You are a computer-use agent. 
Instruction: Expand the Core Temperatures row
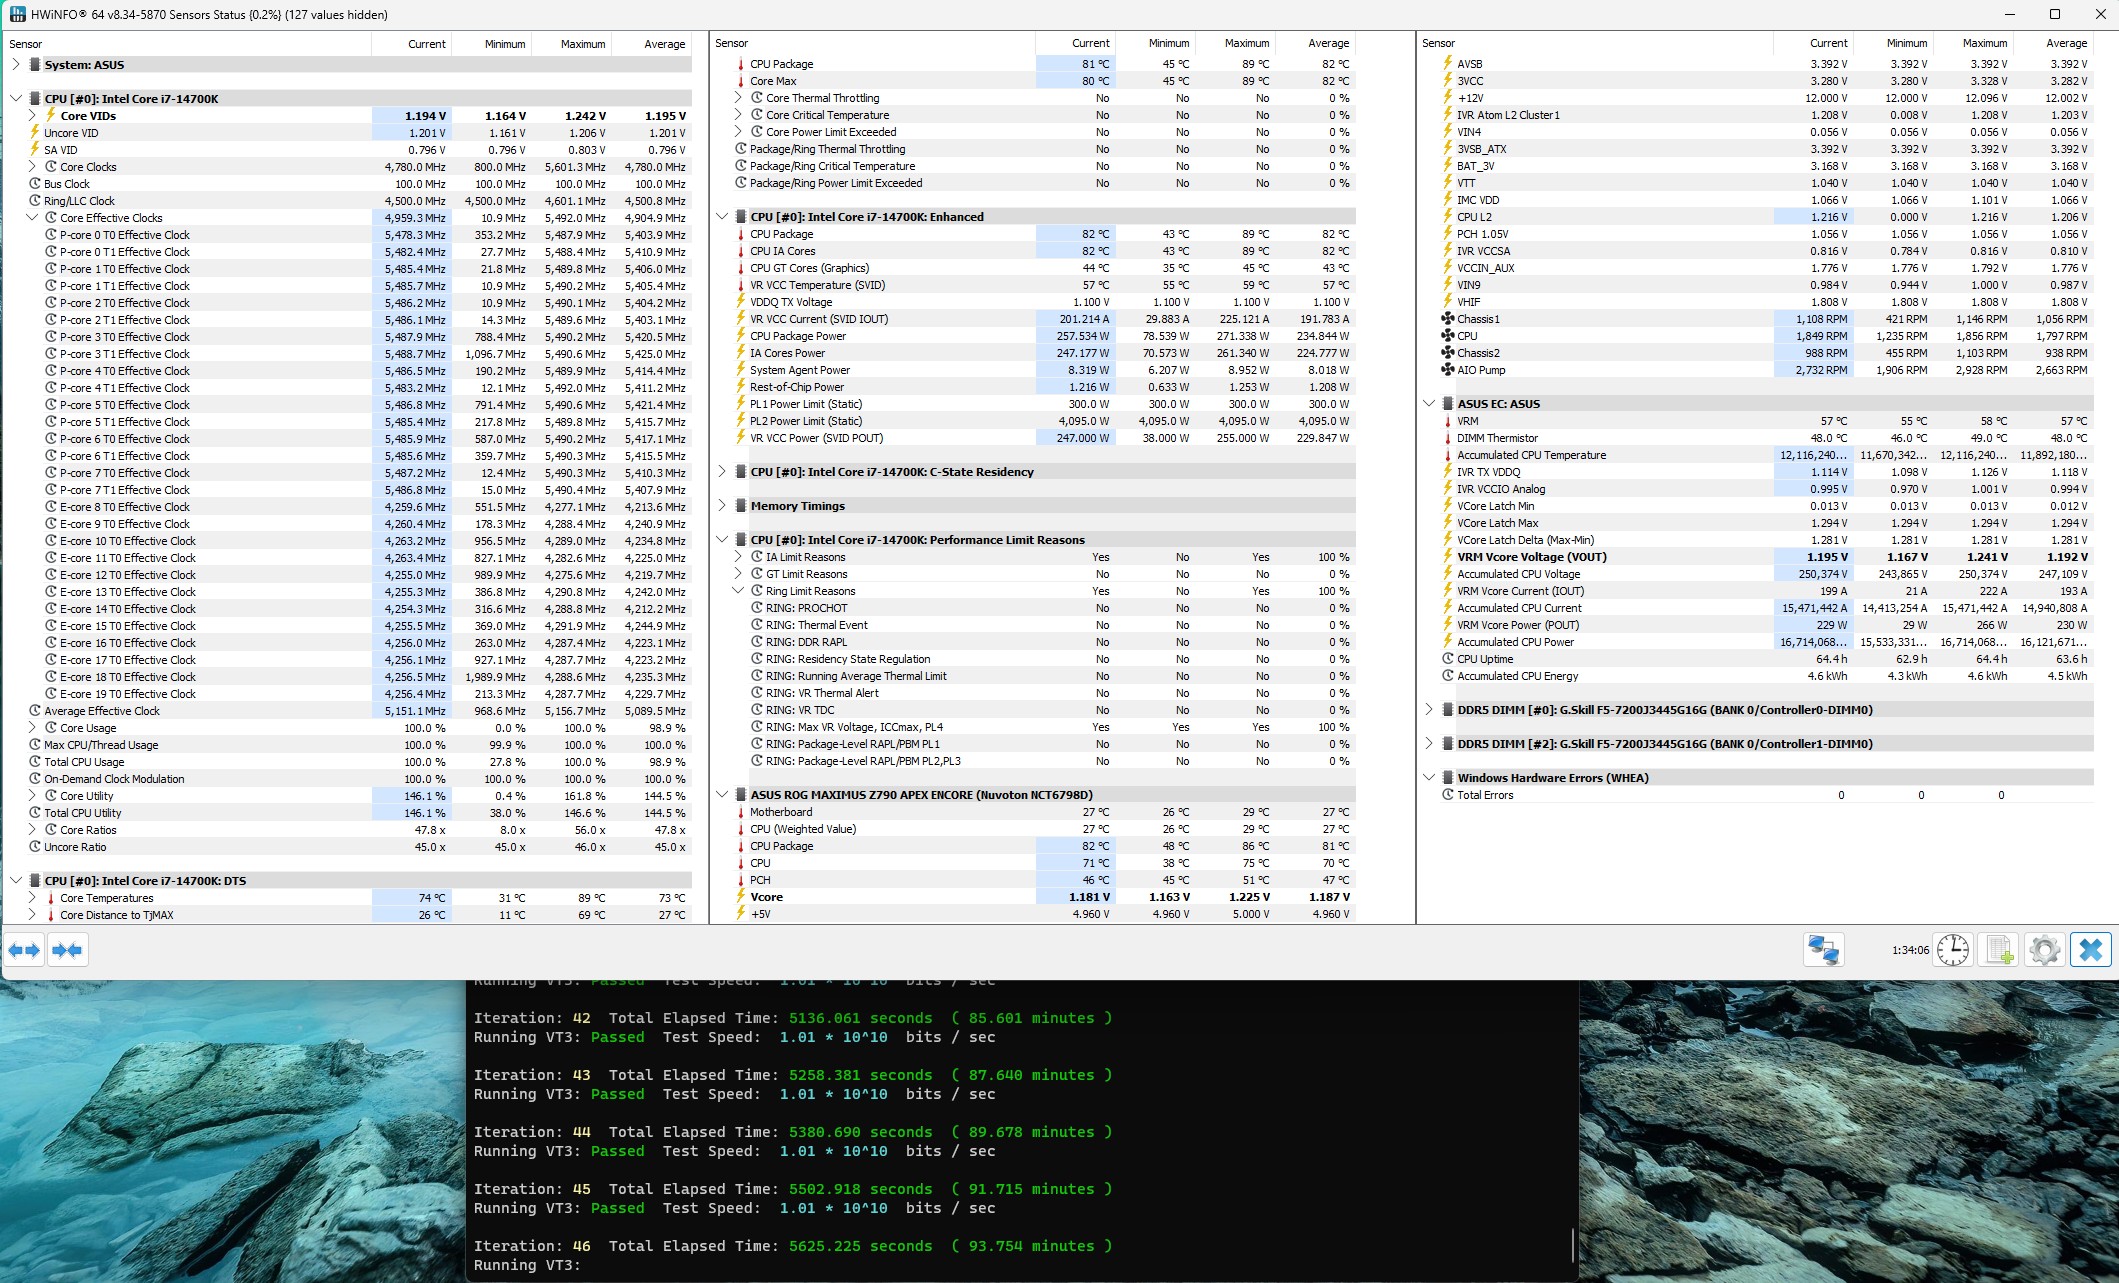click(32, 898)
